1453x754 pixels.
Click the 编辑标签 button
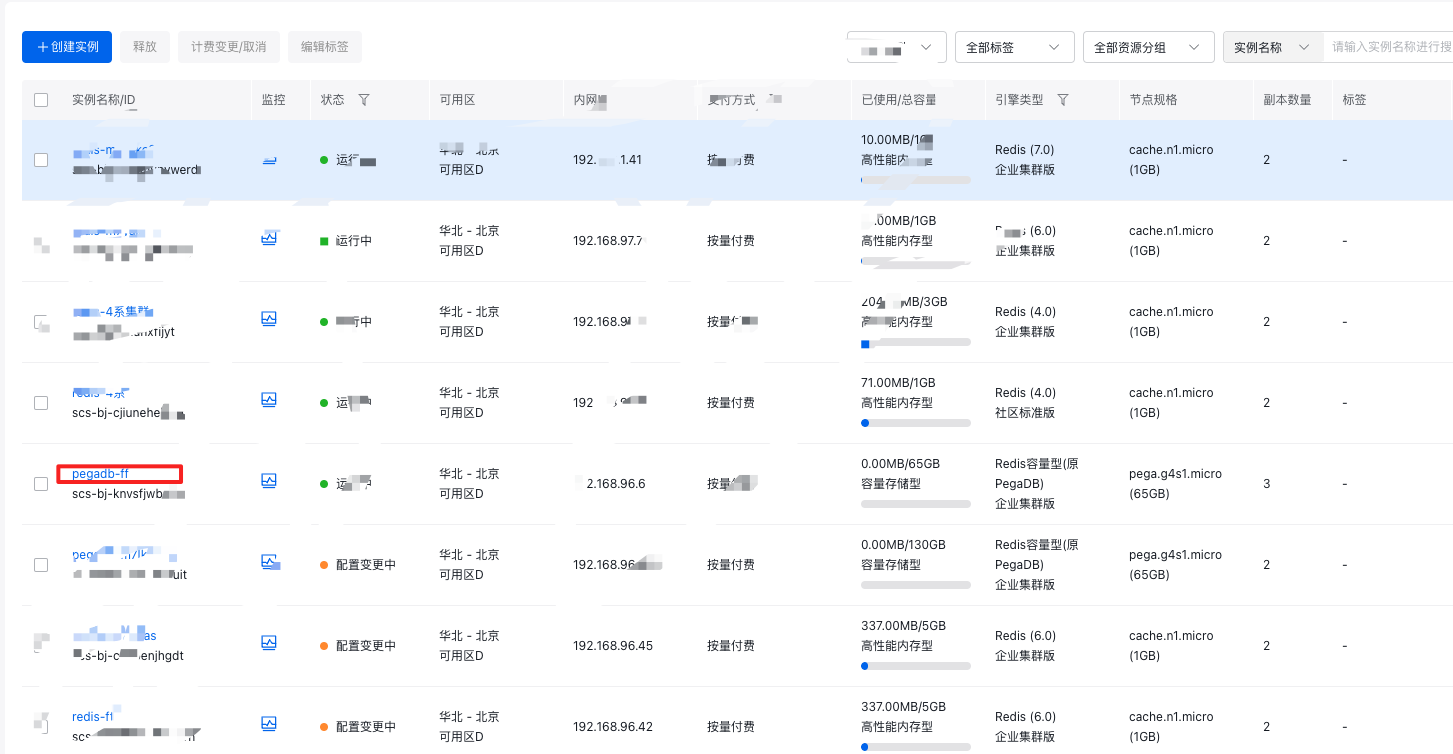coord(325,47)
